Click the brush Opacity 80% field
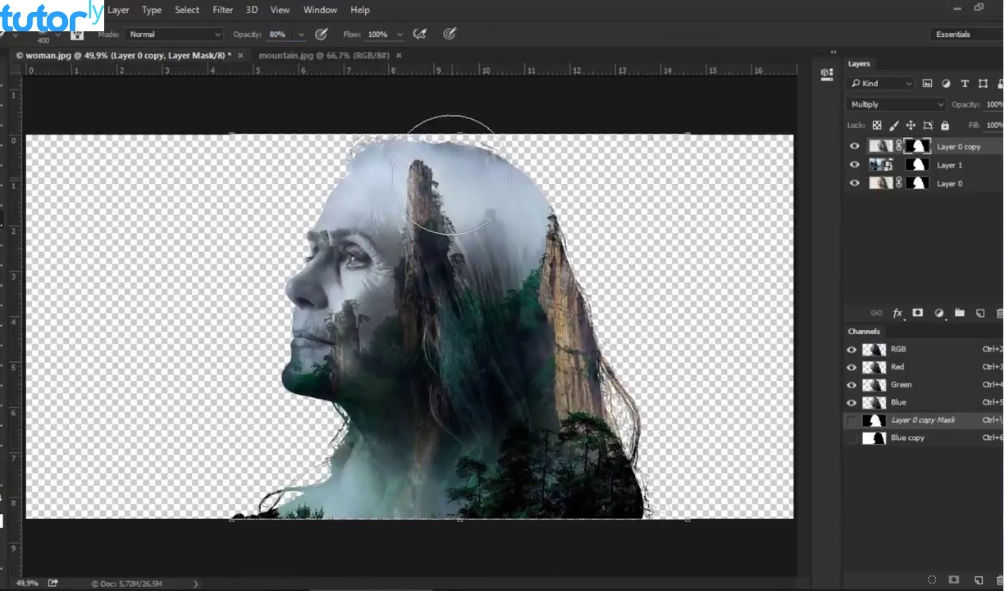This screenshot has width=1004, height=591. click(280, 35)
